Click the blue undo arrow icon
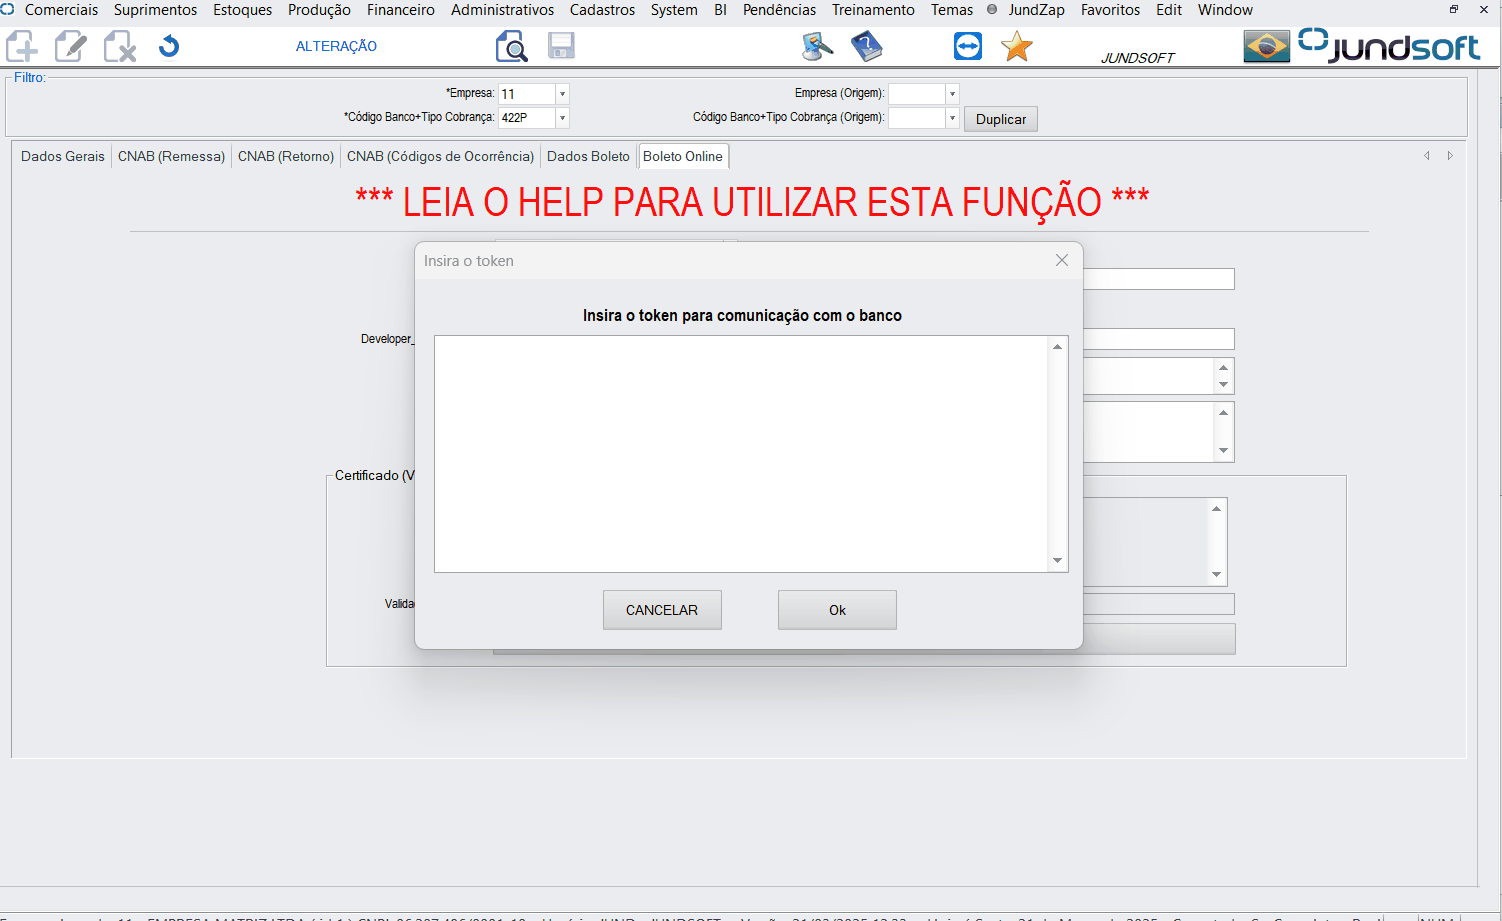Image resolution: width=1502 pixels, height=921 pixels. tap(169, 46)
